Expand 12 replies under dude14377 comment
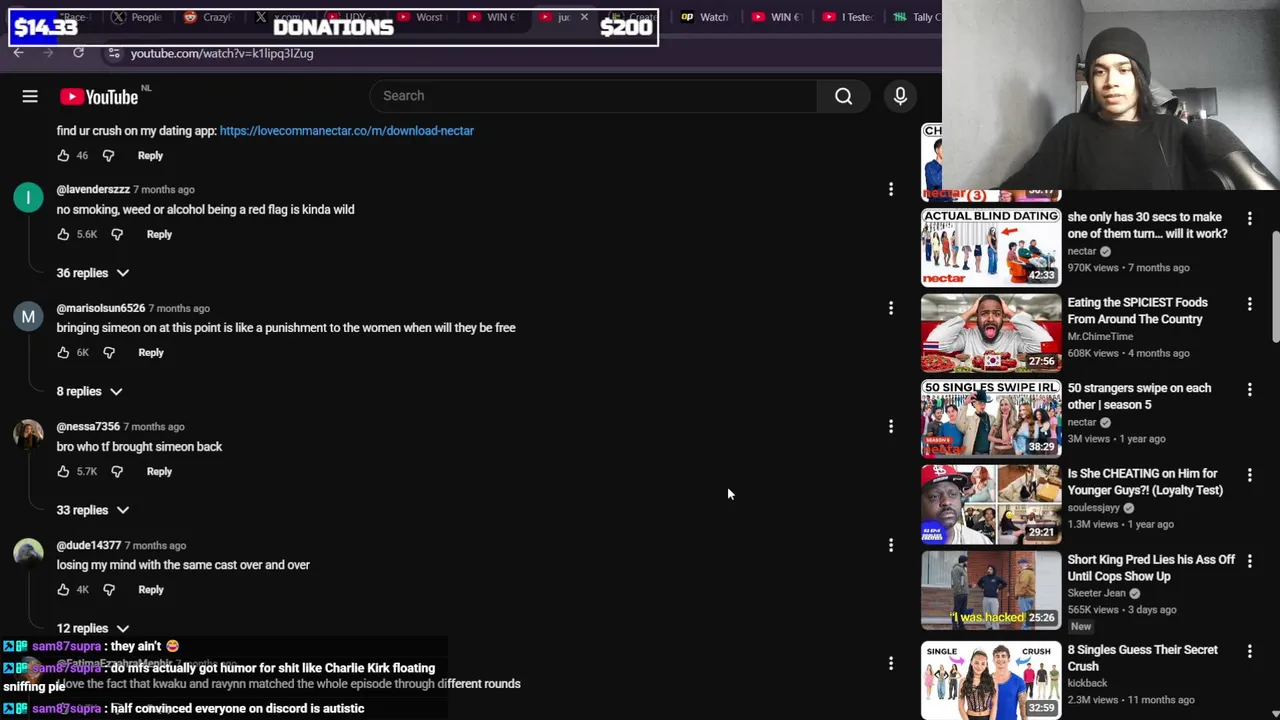Screen dimensions: 1280x720 (x=93, y=628)
